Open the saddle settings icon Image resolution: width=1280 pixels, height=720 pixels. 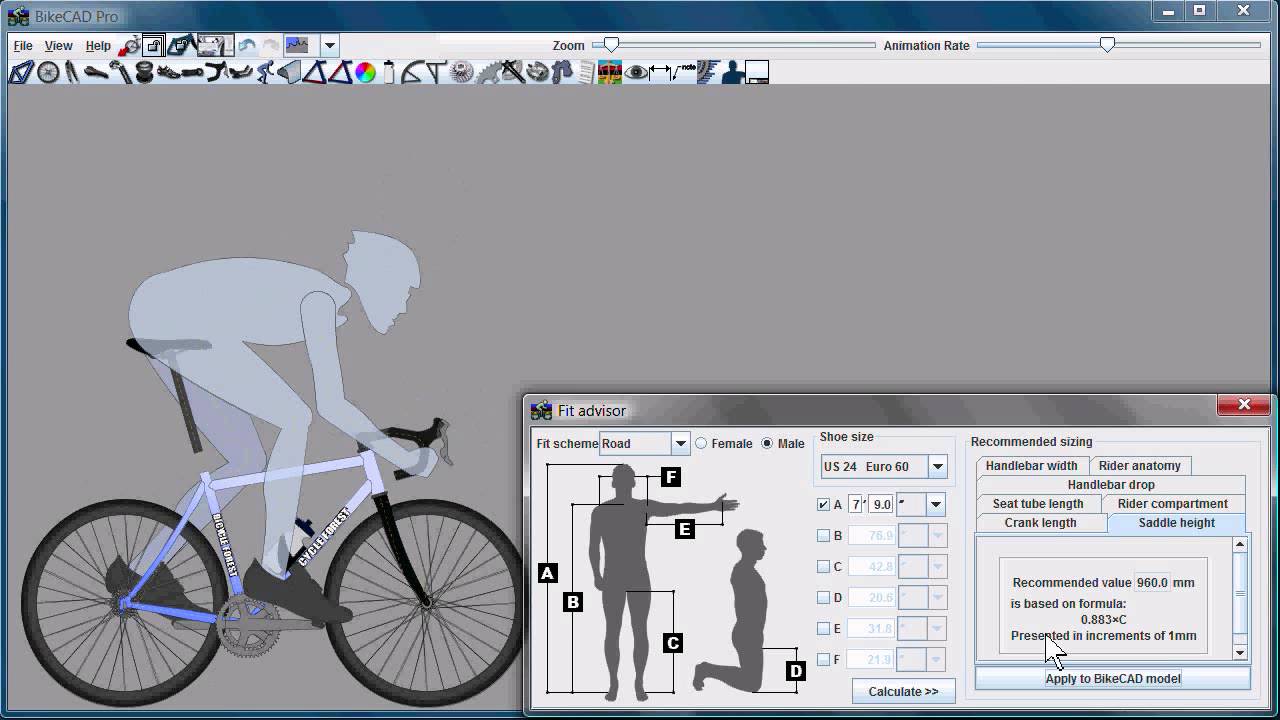[x=96, y=72]
